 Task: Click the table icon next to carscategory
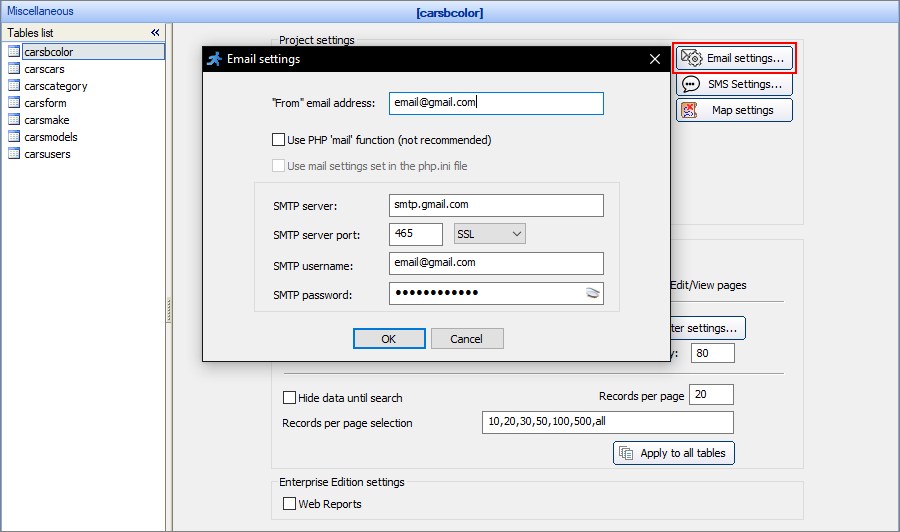coord(14,86)
